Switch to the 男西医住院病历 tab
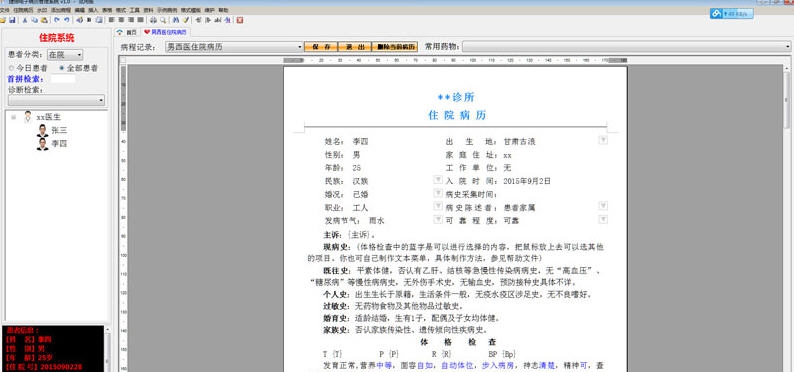Image resolution: width=794 pixels, height=372 pixels. click(x=166, y=32)
